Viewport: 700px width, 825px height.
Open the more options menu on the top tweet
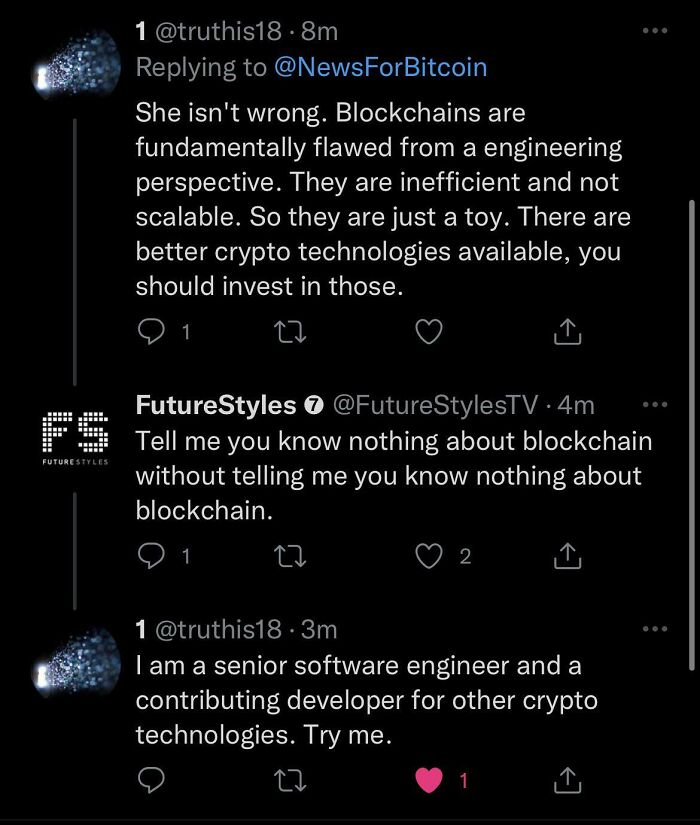click(x=655, y=30)
